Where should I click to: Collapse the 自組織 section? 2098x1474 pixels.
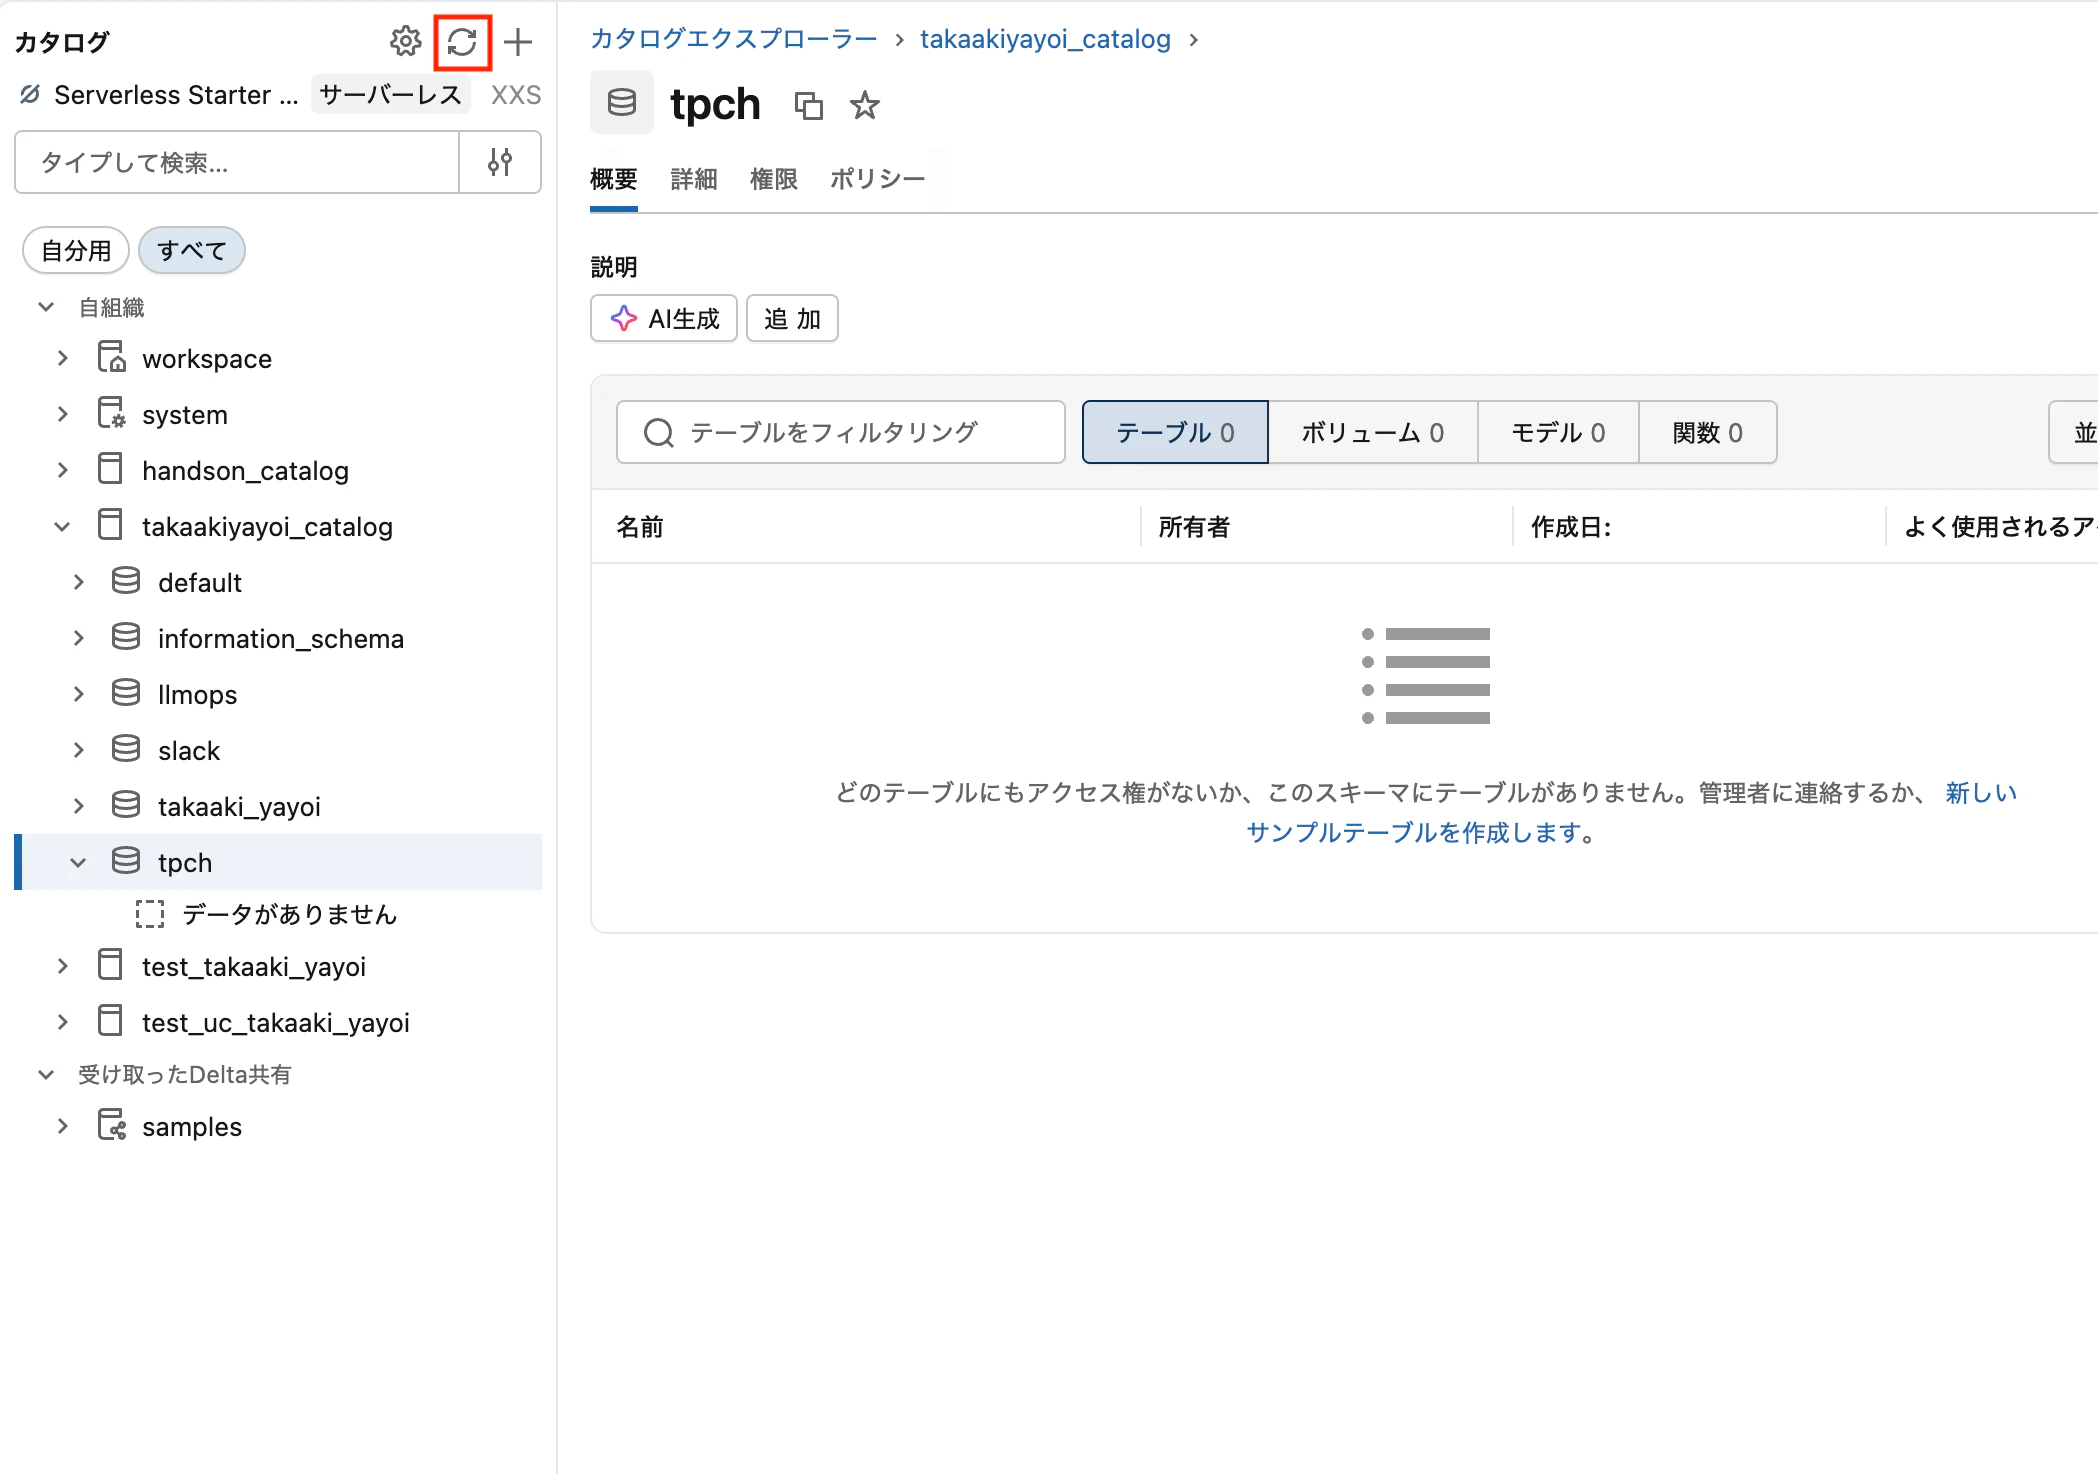click(46, 307)
